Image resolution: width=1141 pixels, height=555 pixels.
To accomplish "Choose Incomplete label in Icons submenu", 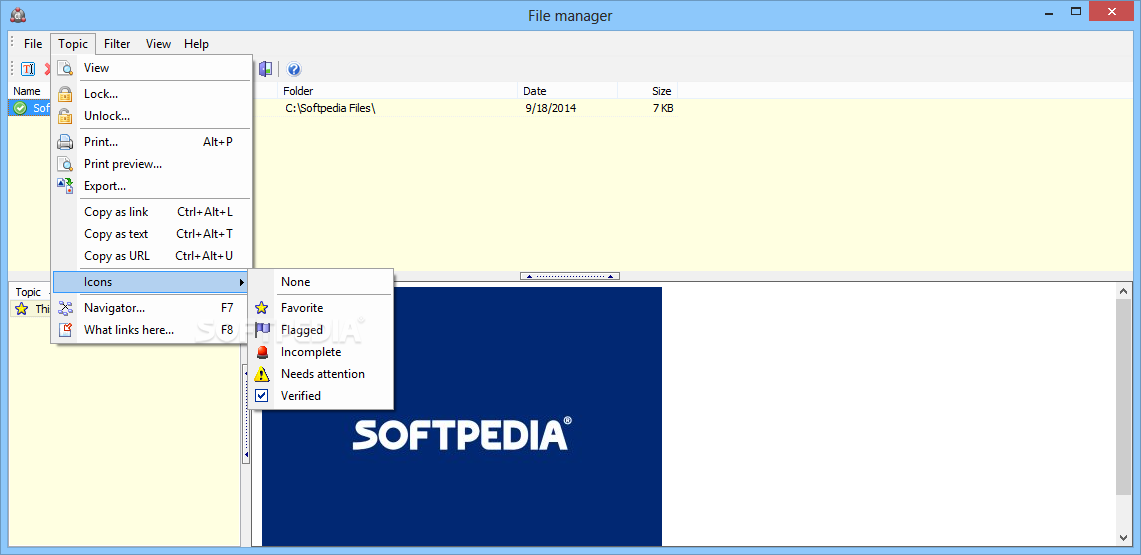I will [311, 351].
